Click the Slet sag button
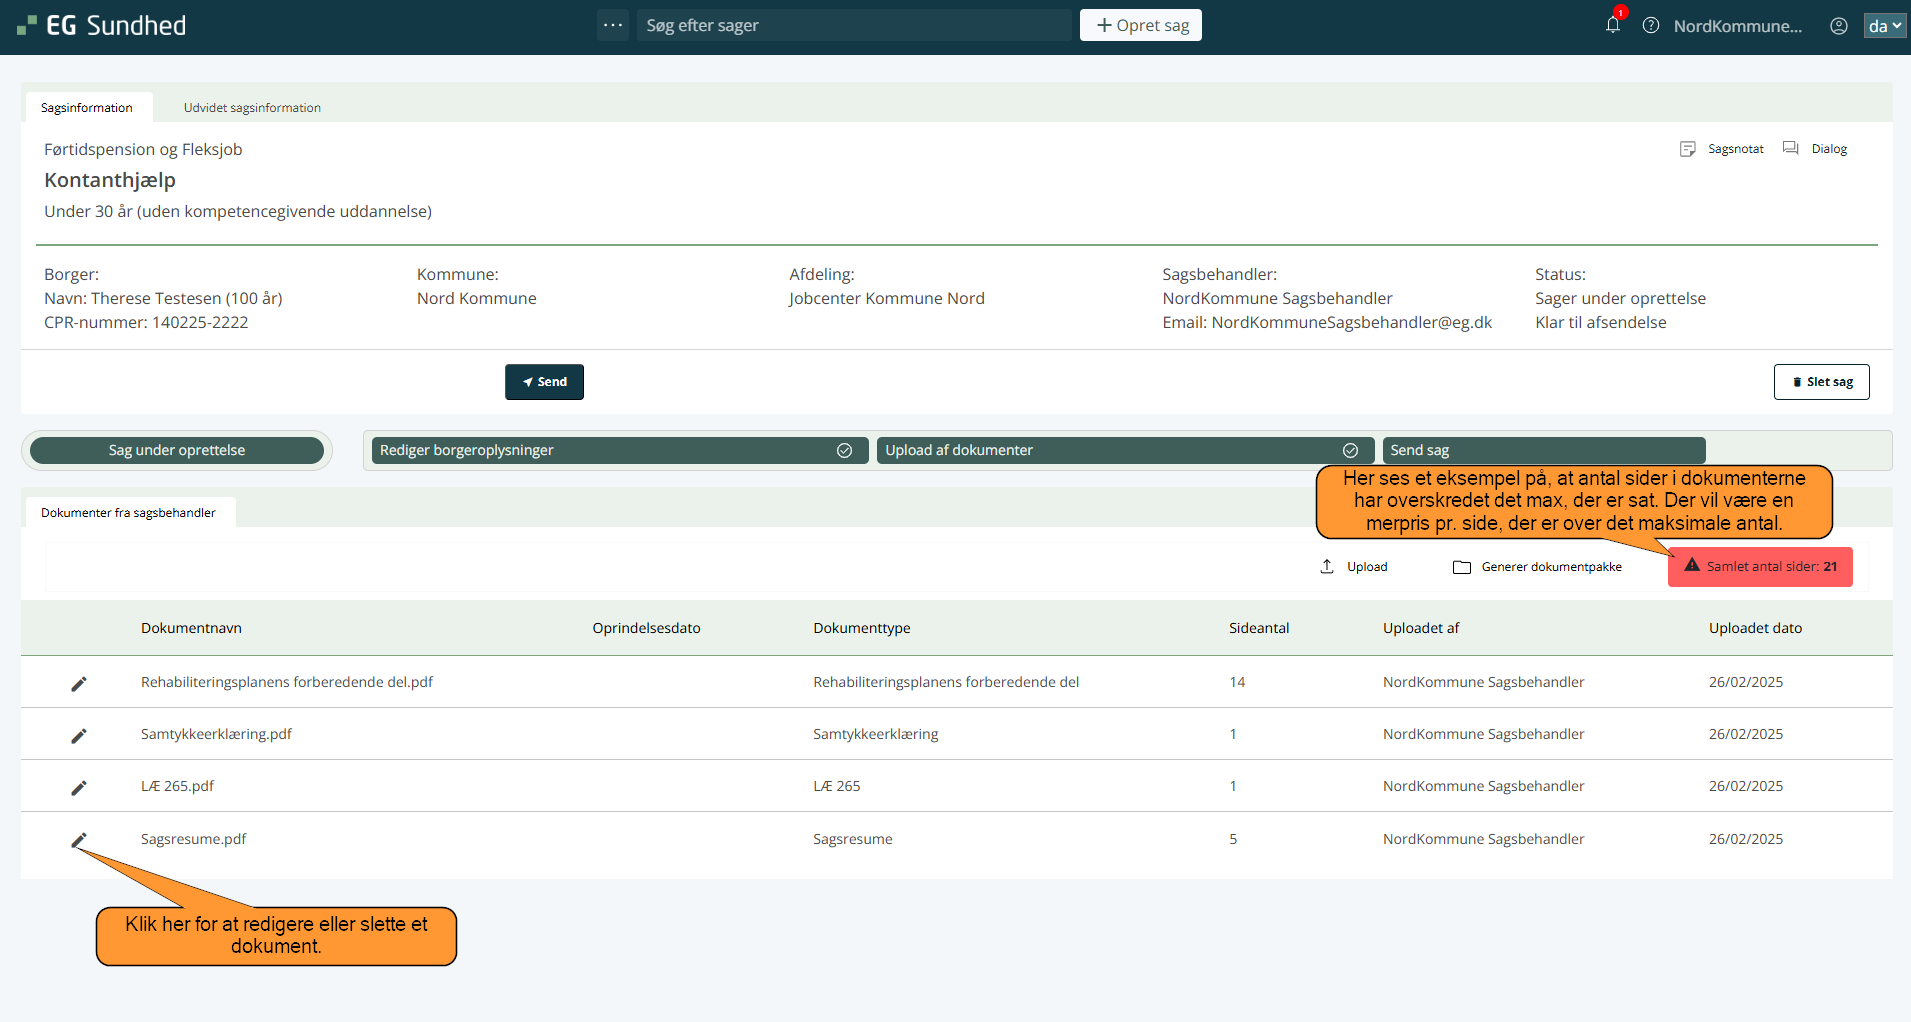 point(1821,382)
